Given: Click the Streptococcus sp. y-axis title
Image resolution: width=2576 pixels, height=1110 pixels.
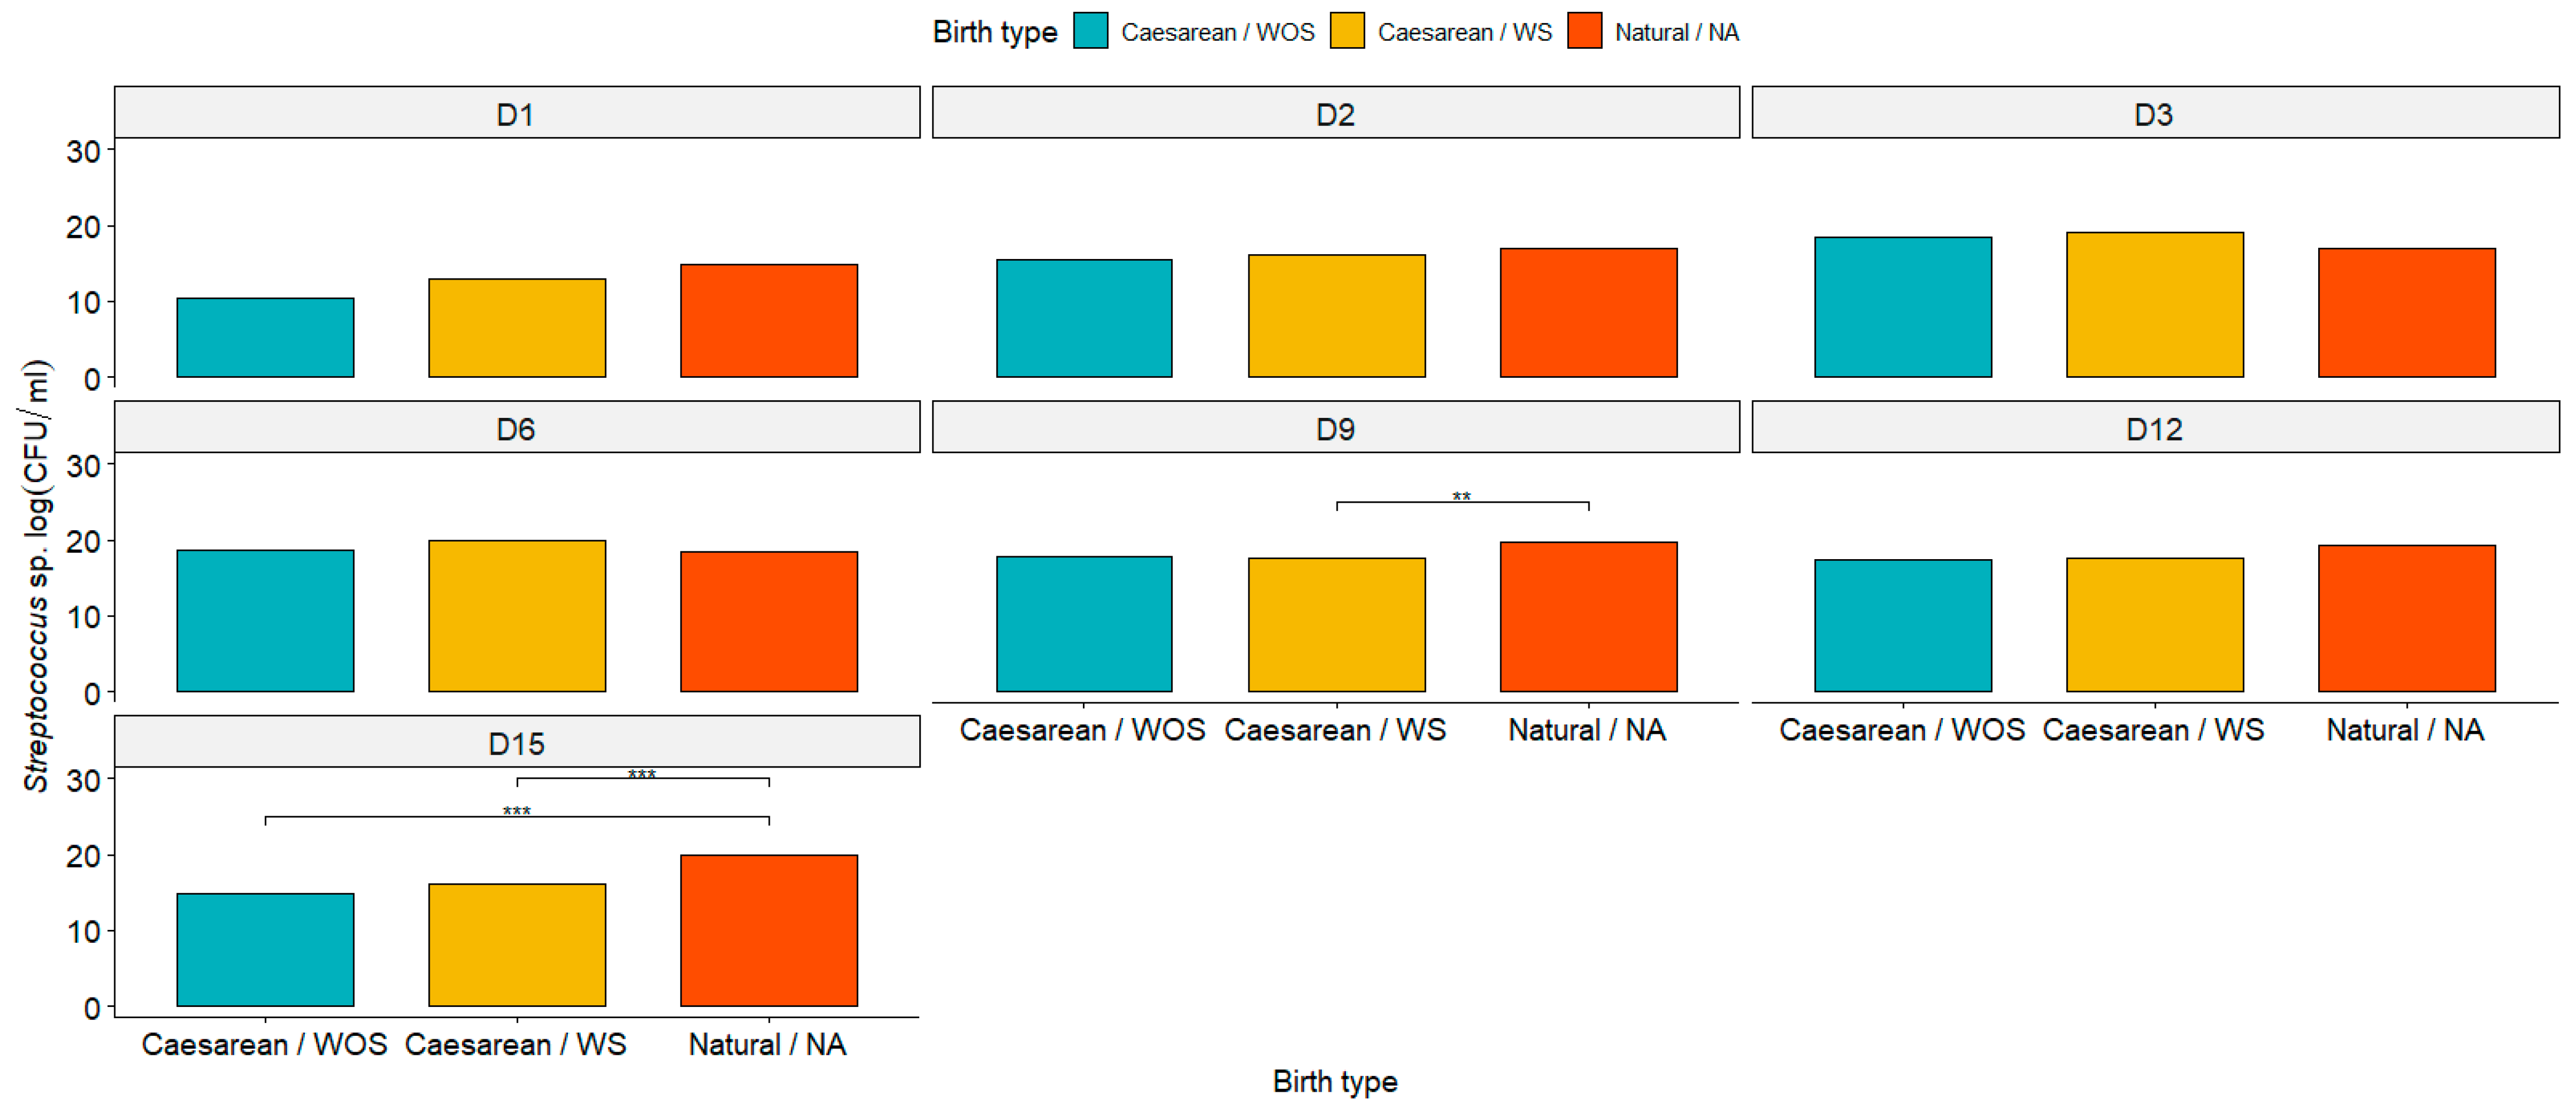Looking at the screenshot, I should (36, 575).
